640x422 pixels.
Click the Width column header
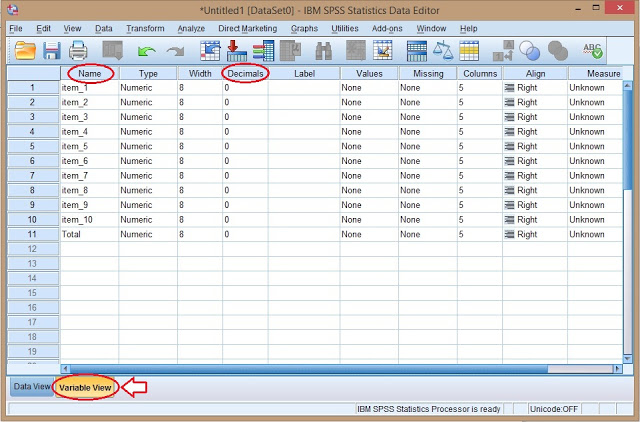pyautogui.click(x=200, y=73)
